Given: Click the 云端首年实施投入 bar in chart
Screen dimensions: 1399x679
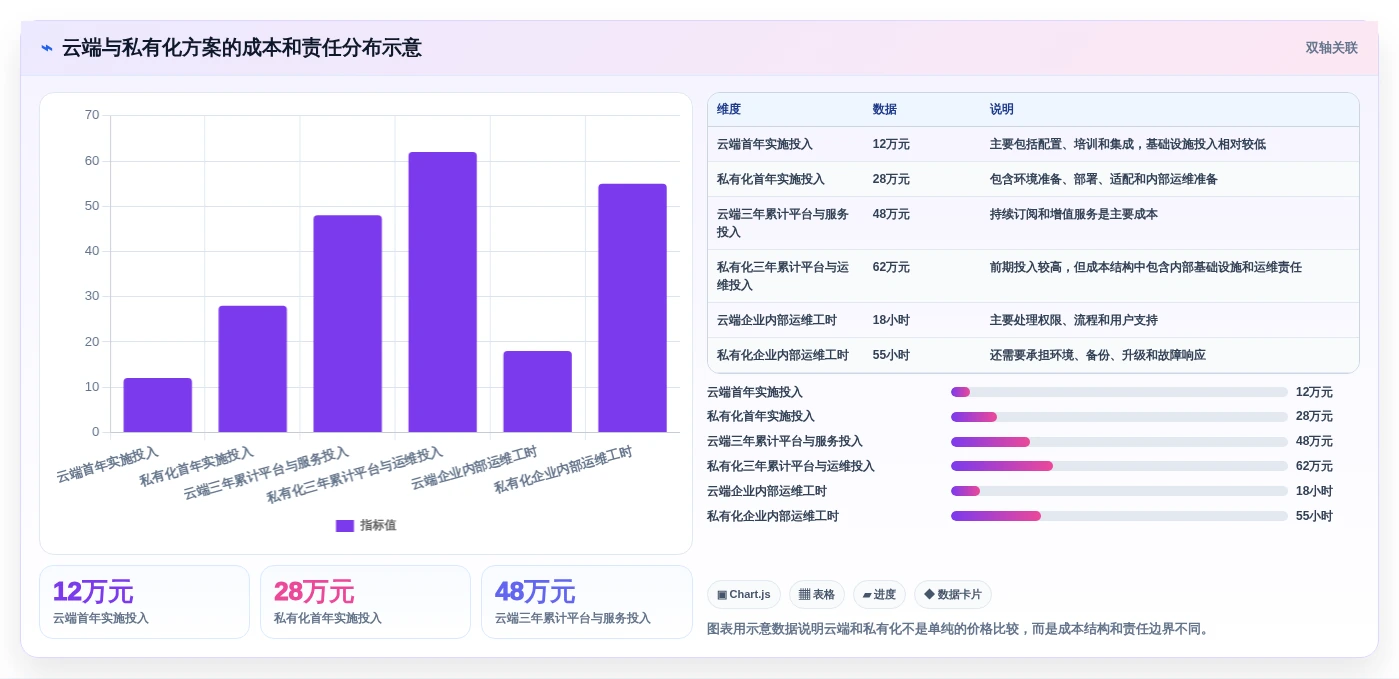Looking at the screenshot, I should click(158, 405).
